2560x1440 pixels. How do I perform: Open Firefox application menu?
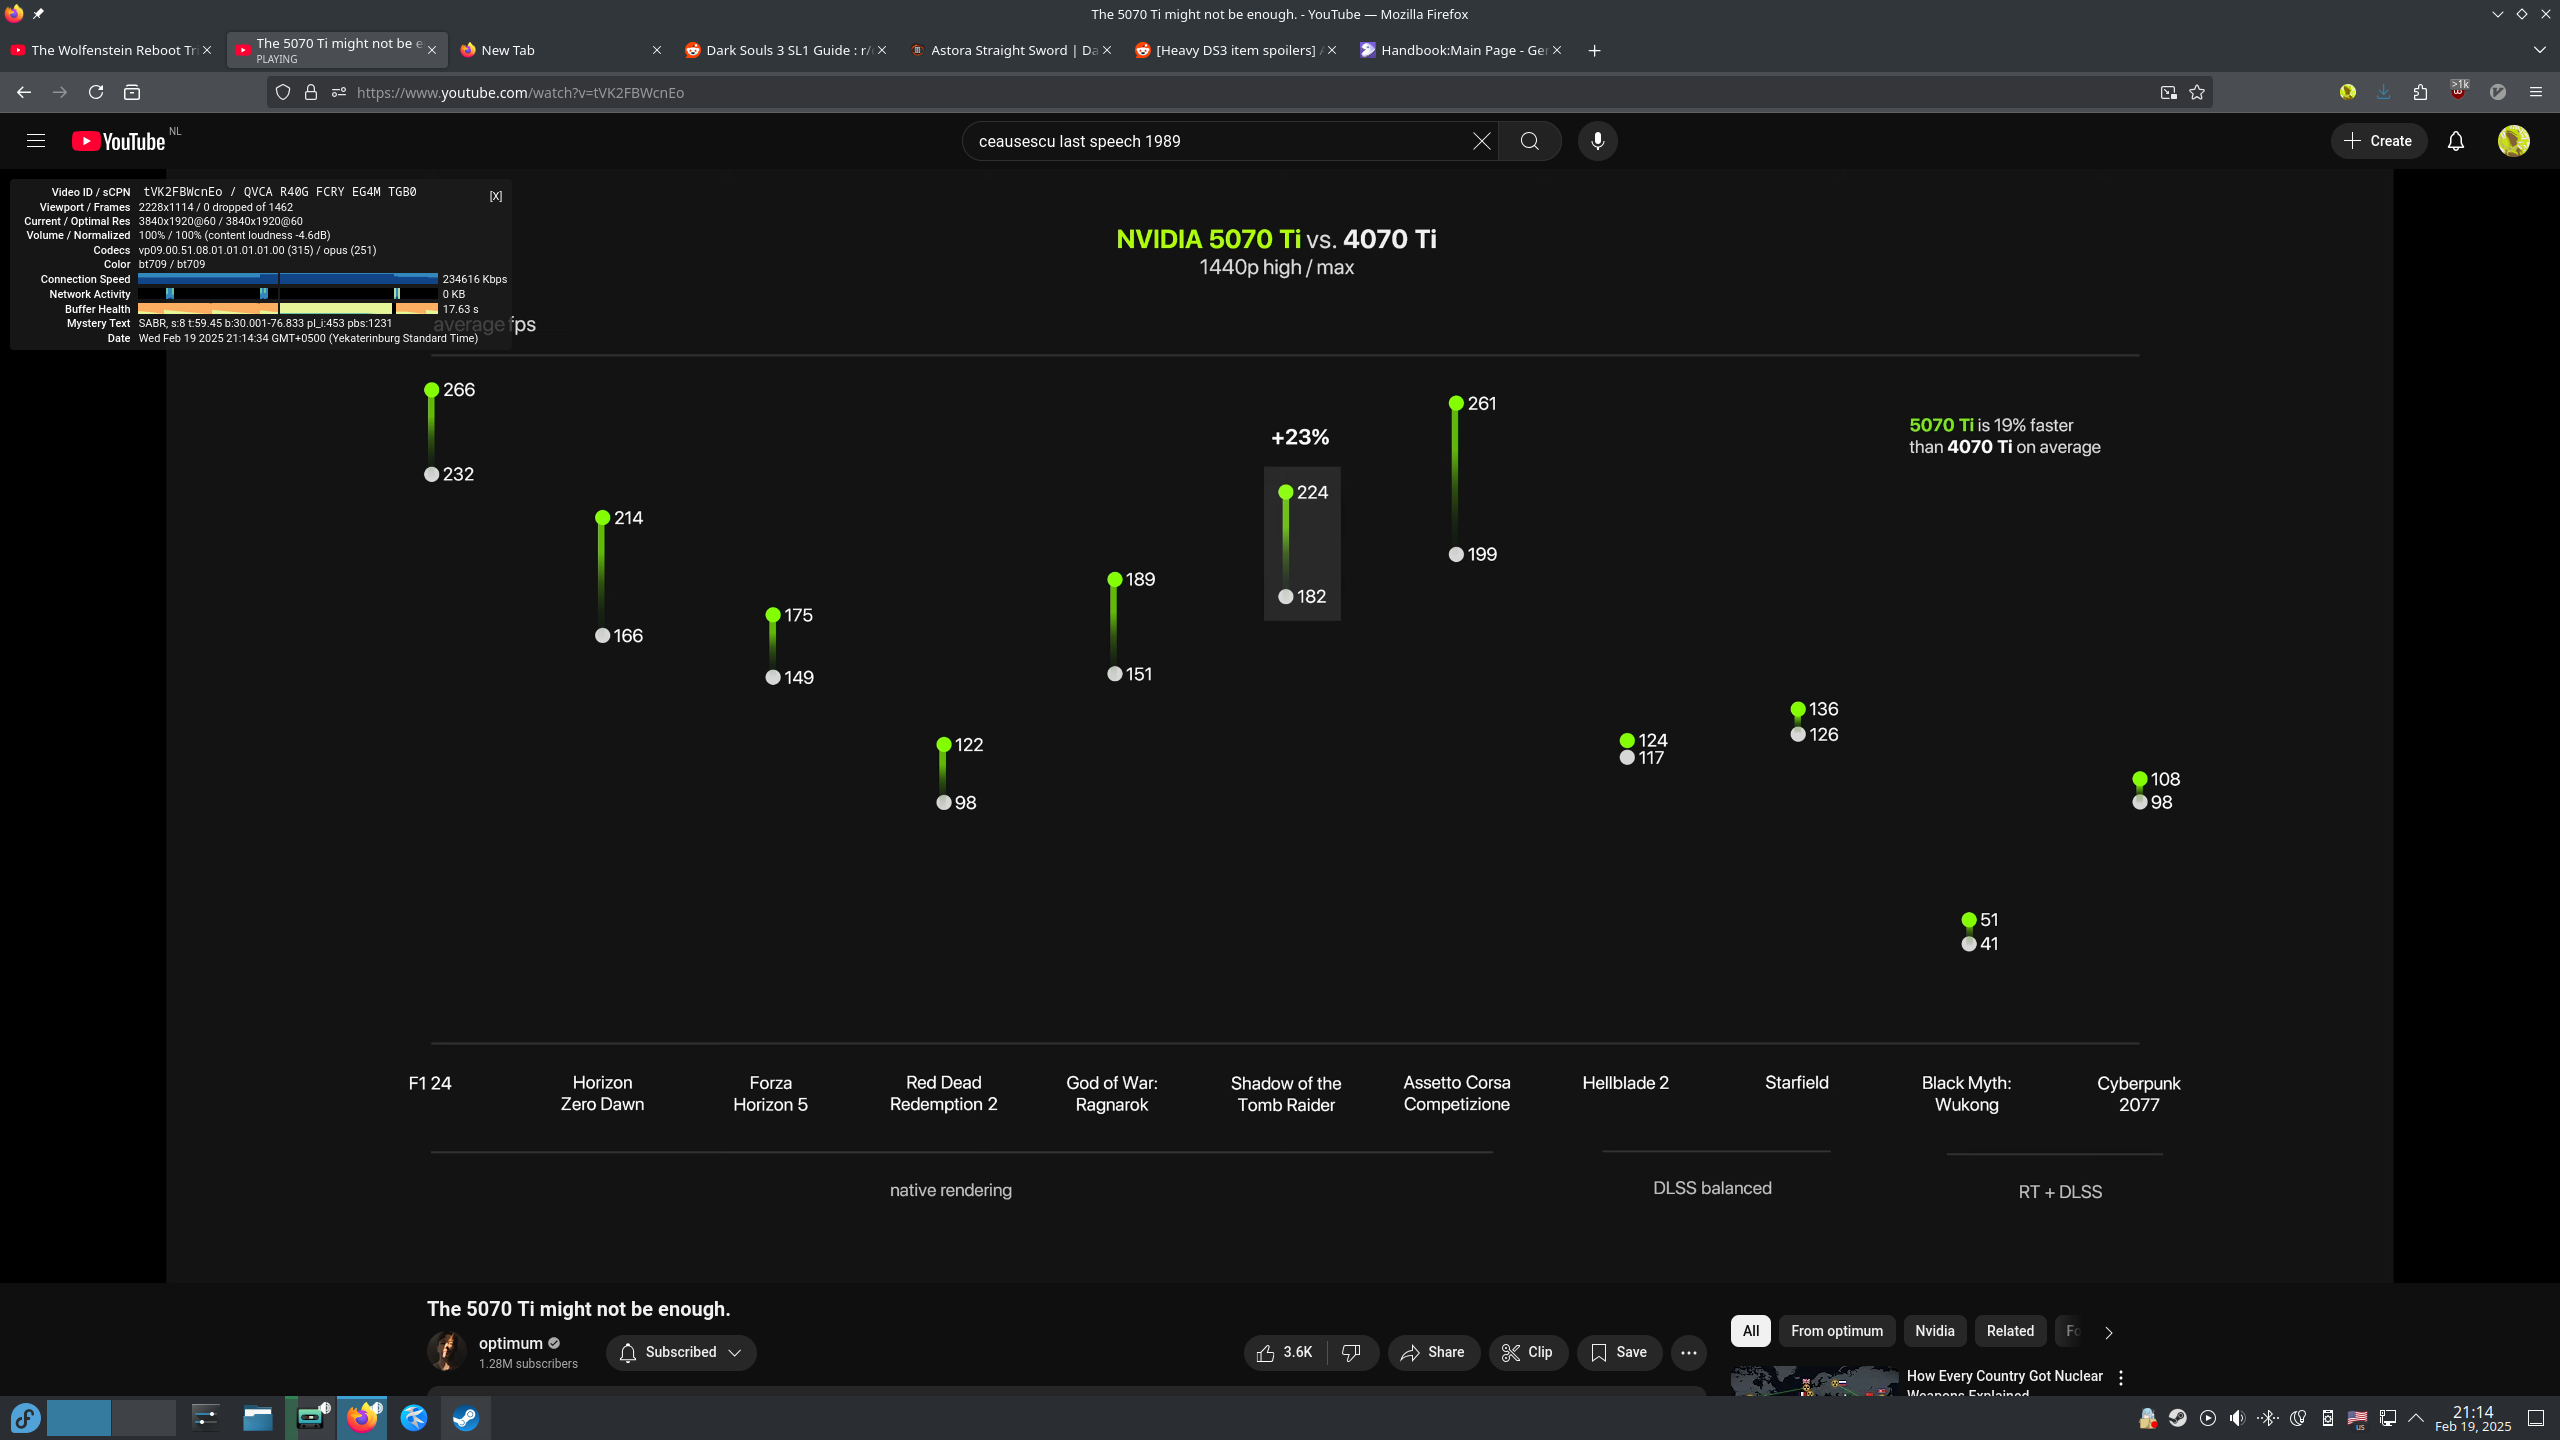(x=2536, y=92)
